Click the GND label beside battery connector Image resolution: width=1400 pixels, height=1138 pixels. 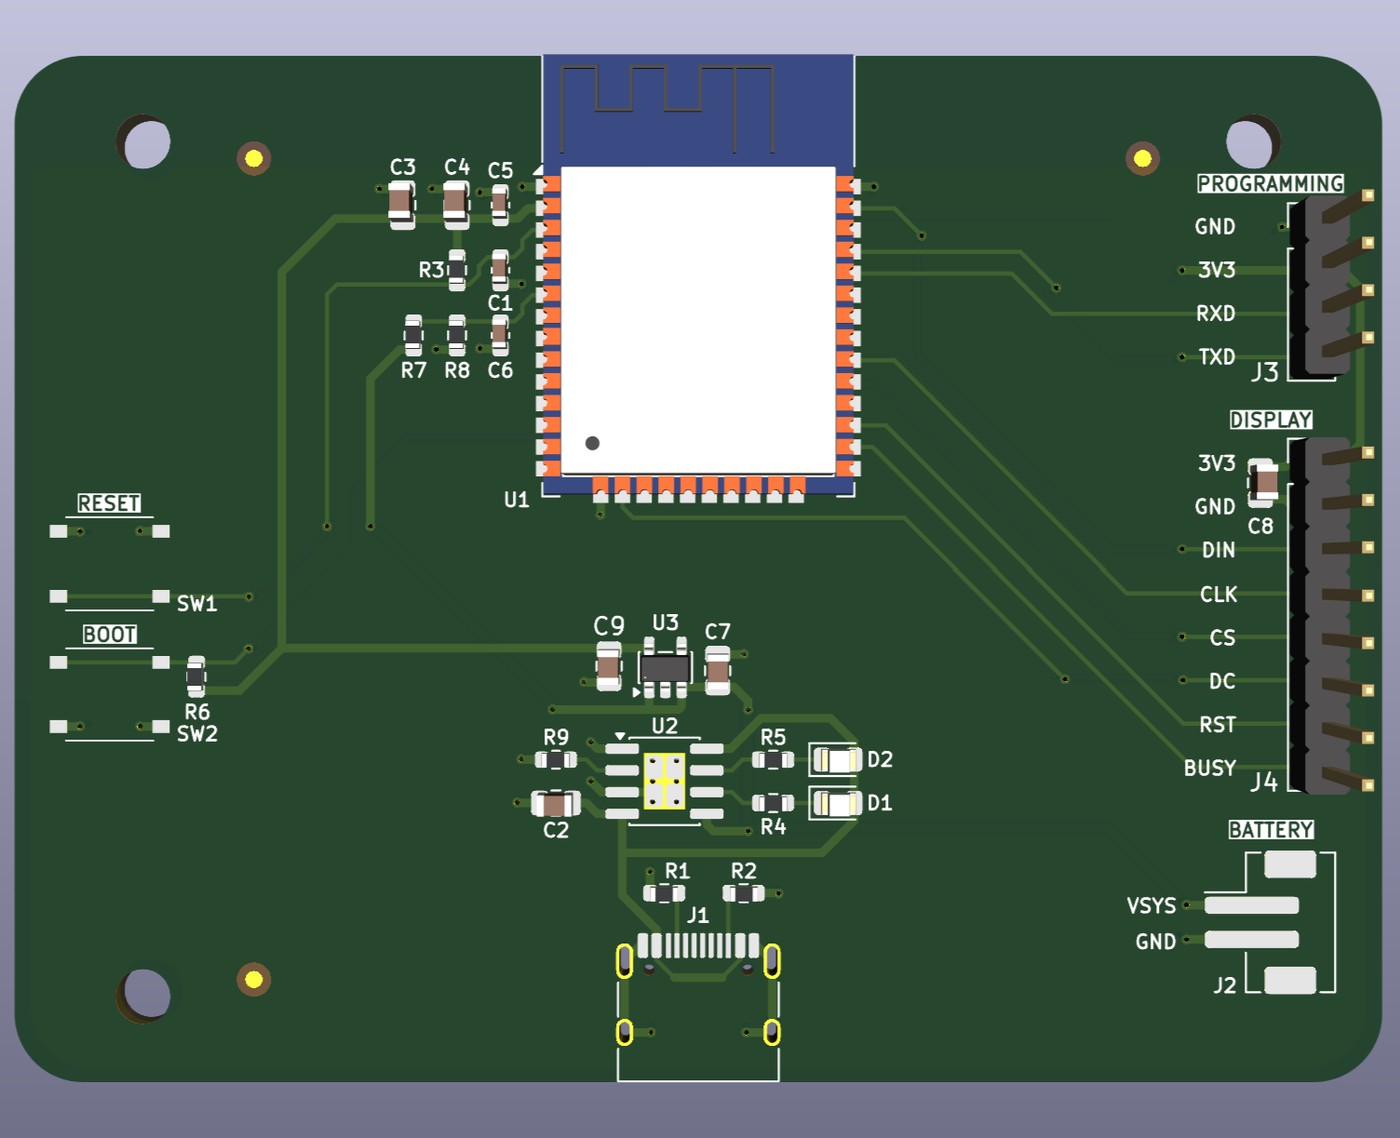pyautogui.click(x=1155, y=942)
